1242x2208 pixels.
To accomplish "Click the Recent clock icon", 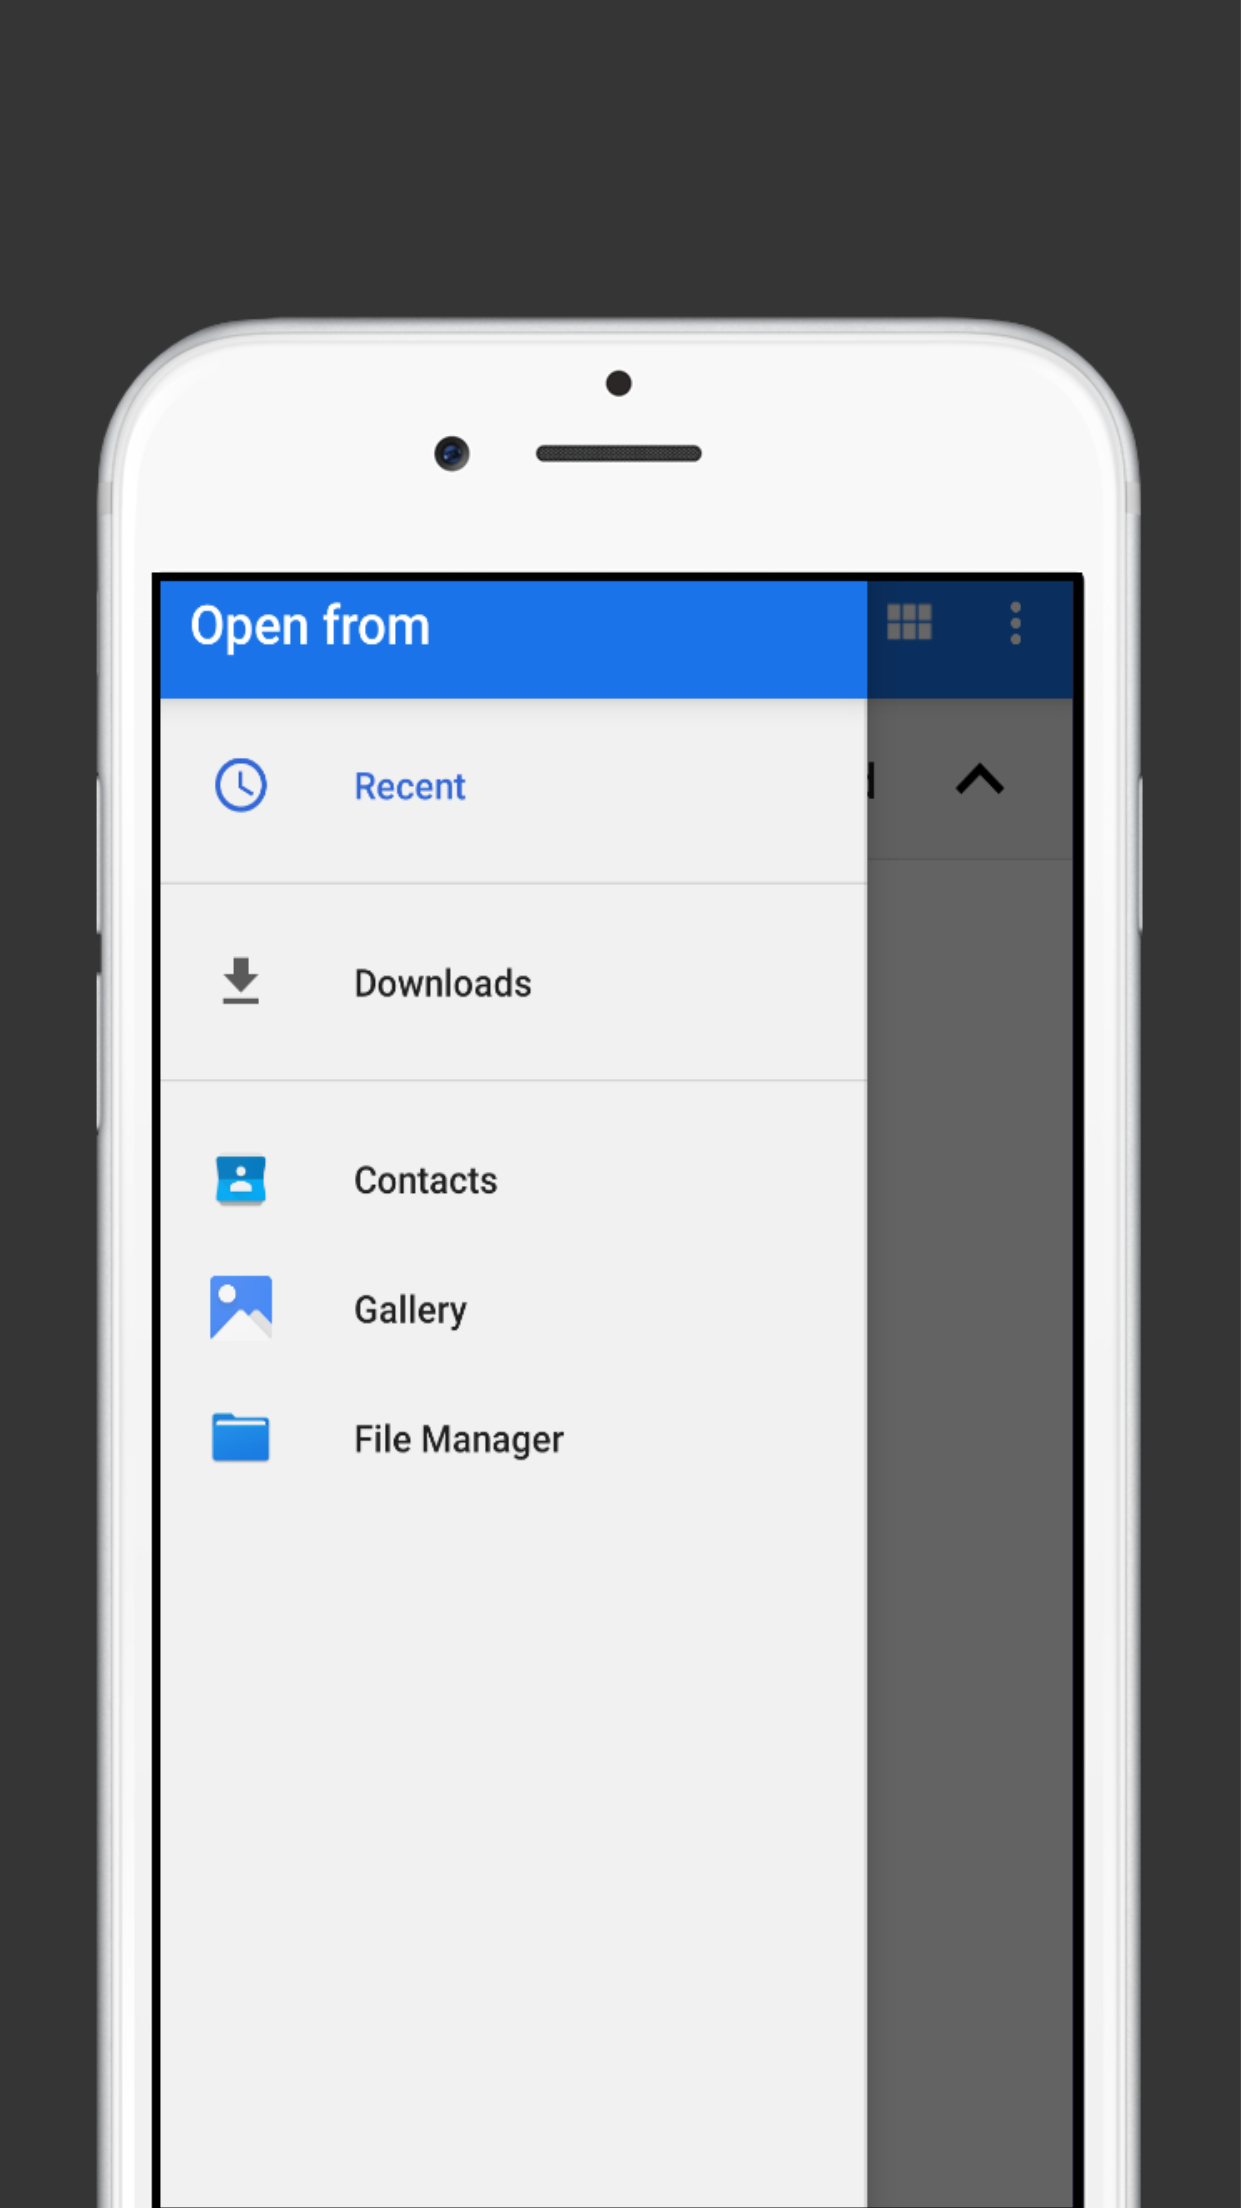I will [241, 785].
